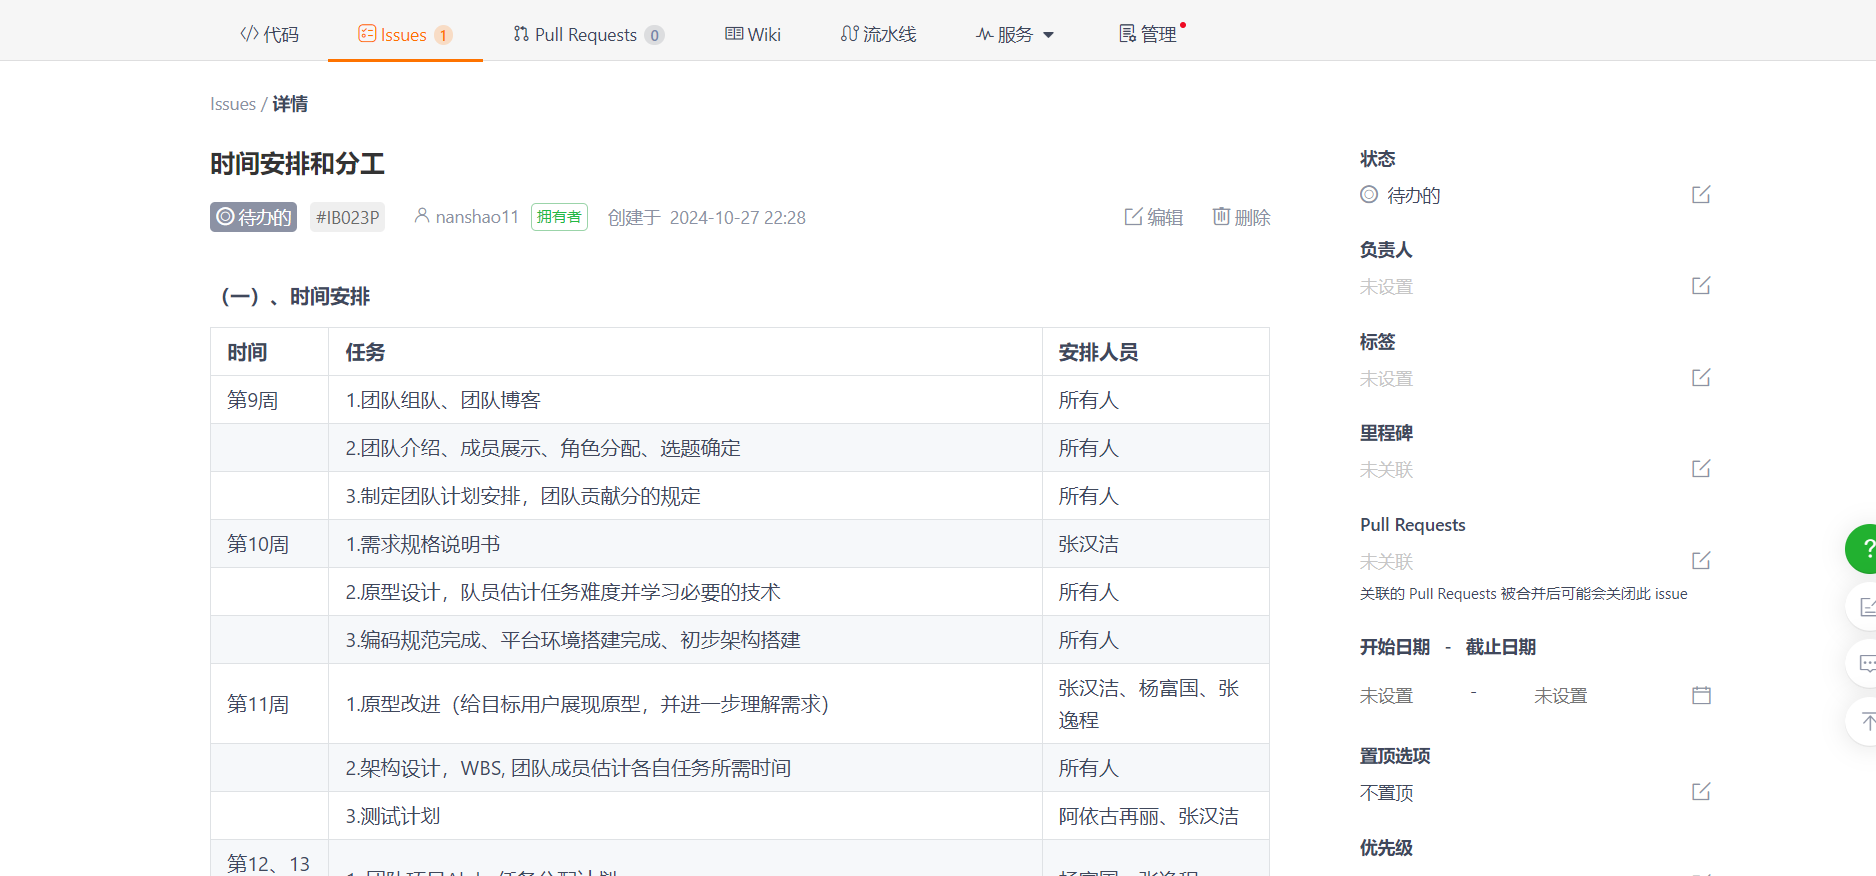Edit the 状态 status field icon

click(x=1701, y=194)
